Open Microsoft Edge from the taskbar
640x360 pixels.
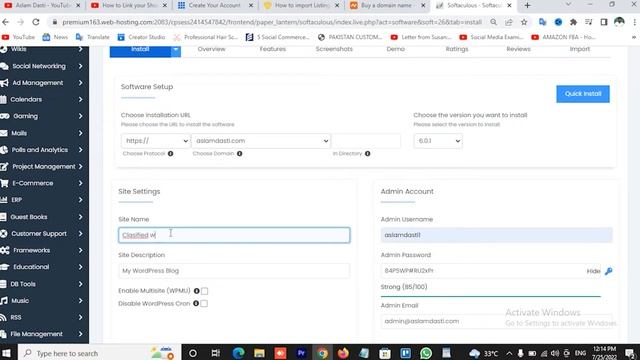(x=238, y=353)
